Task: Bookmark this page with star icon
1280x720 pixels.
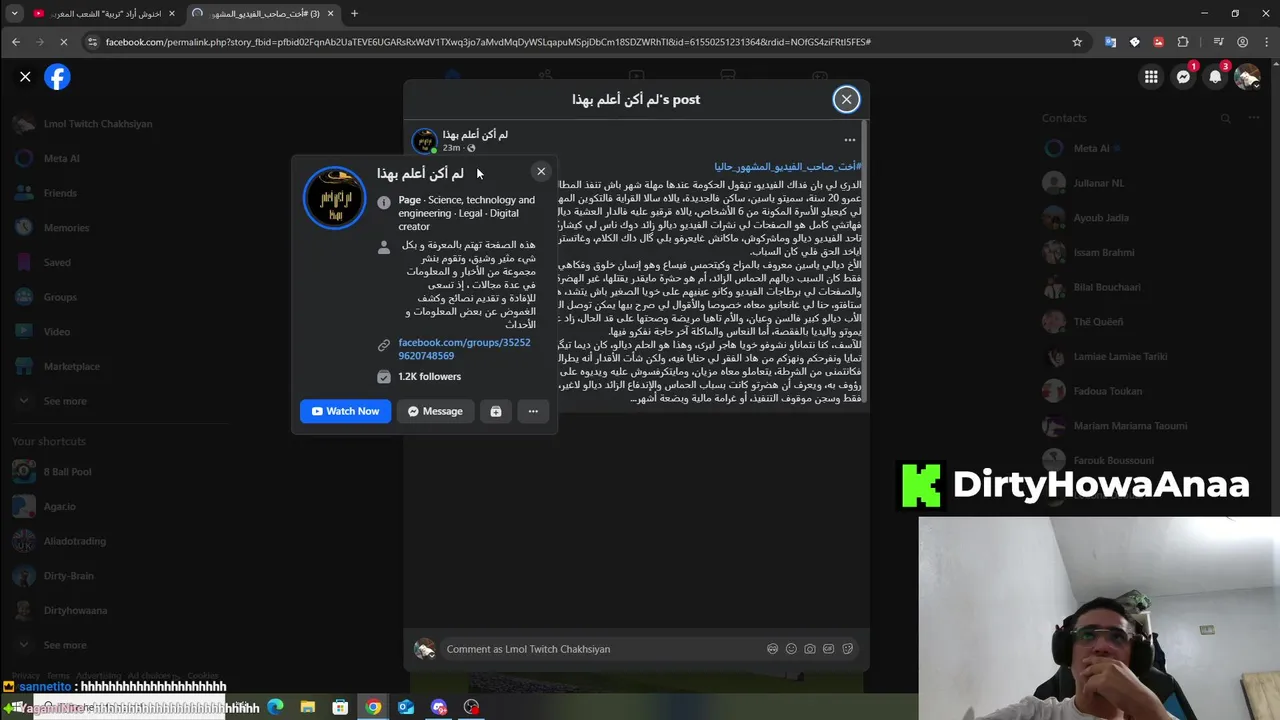Action: (x=1077, y=42)
